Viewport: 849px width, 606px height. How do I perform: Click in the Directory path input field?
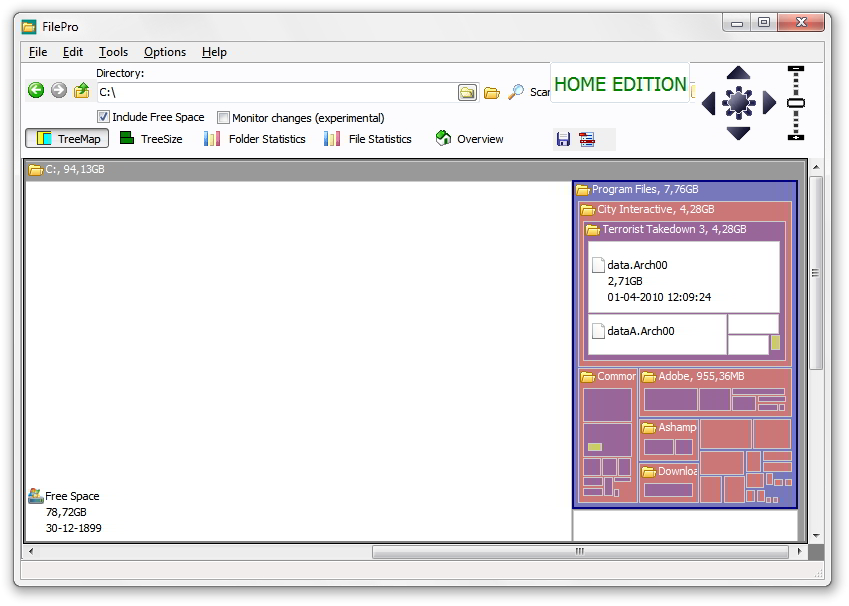[277, 93]
